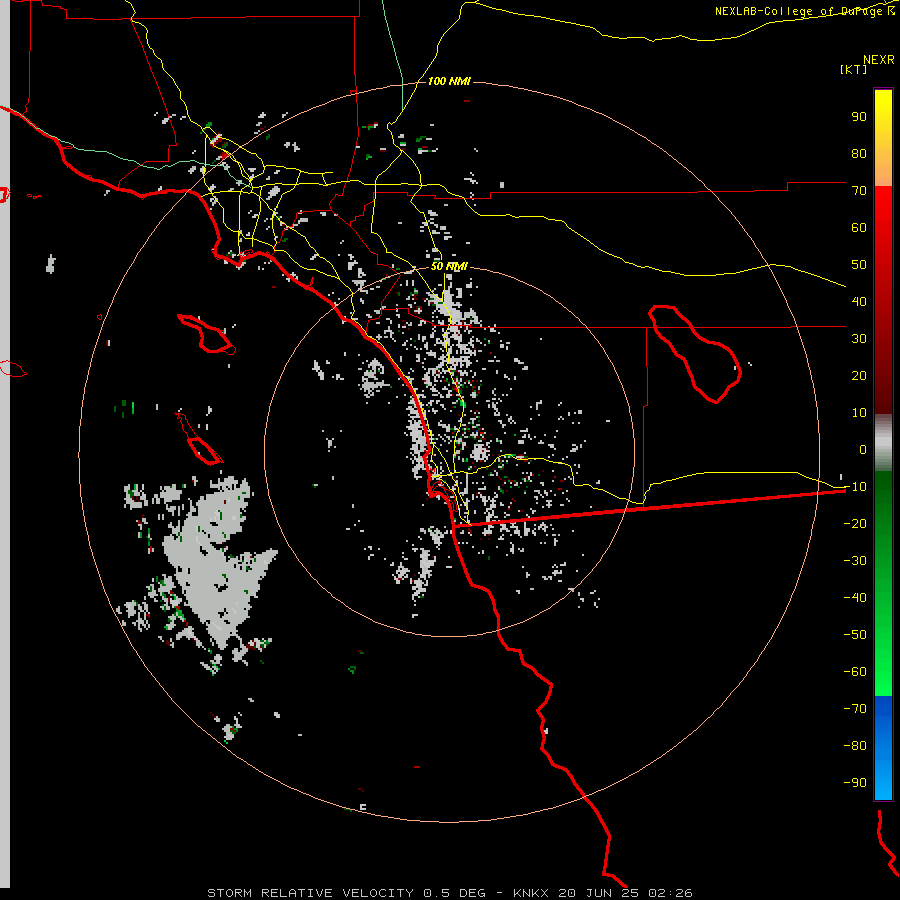The image size is (900, 900).
Task: Click the 0 label on velocity scale
Action: click(863, 449)
